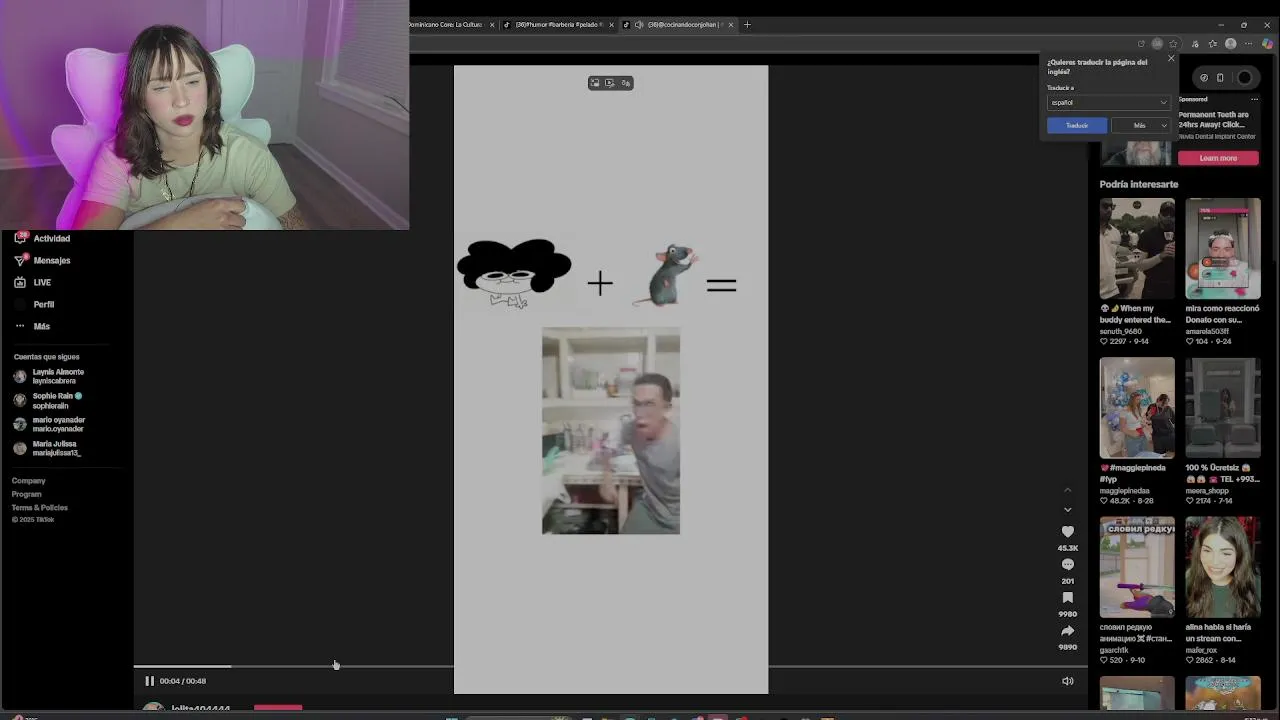1280x720 pixels.
Task: Close the #humor #barberia browser tab
Action: point(612,24)
